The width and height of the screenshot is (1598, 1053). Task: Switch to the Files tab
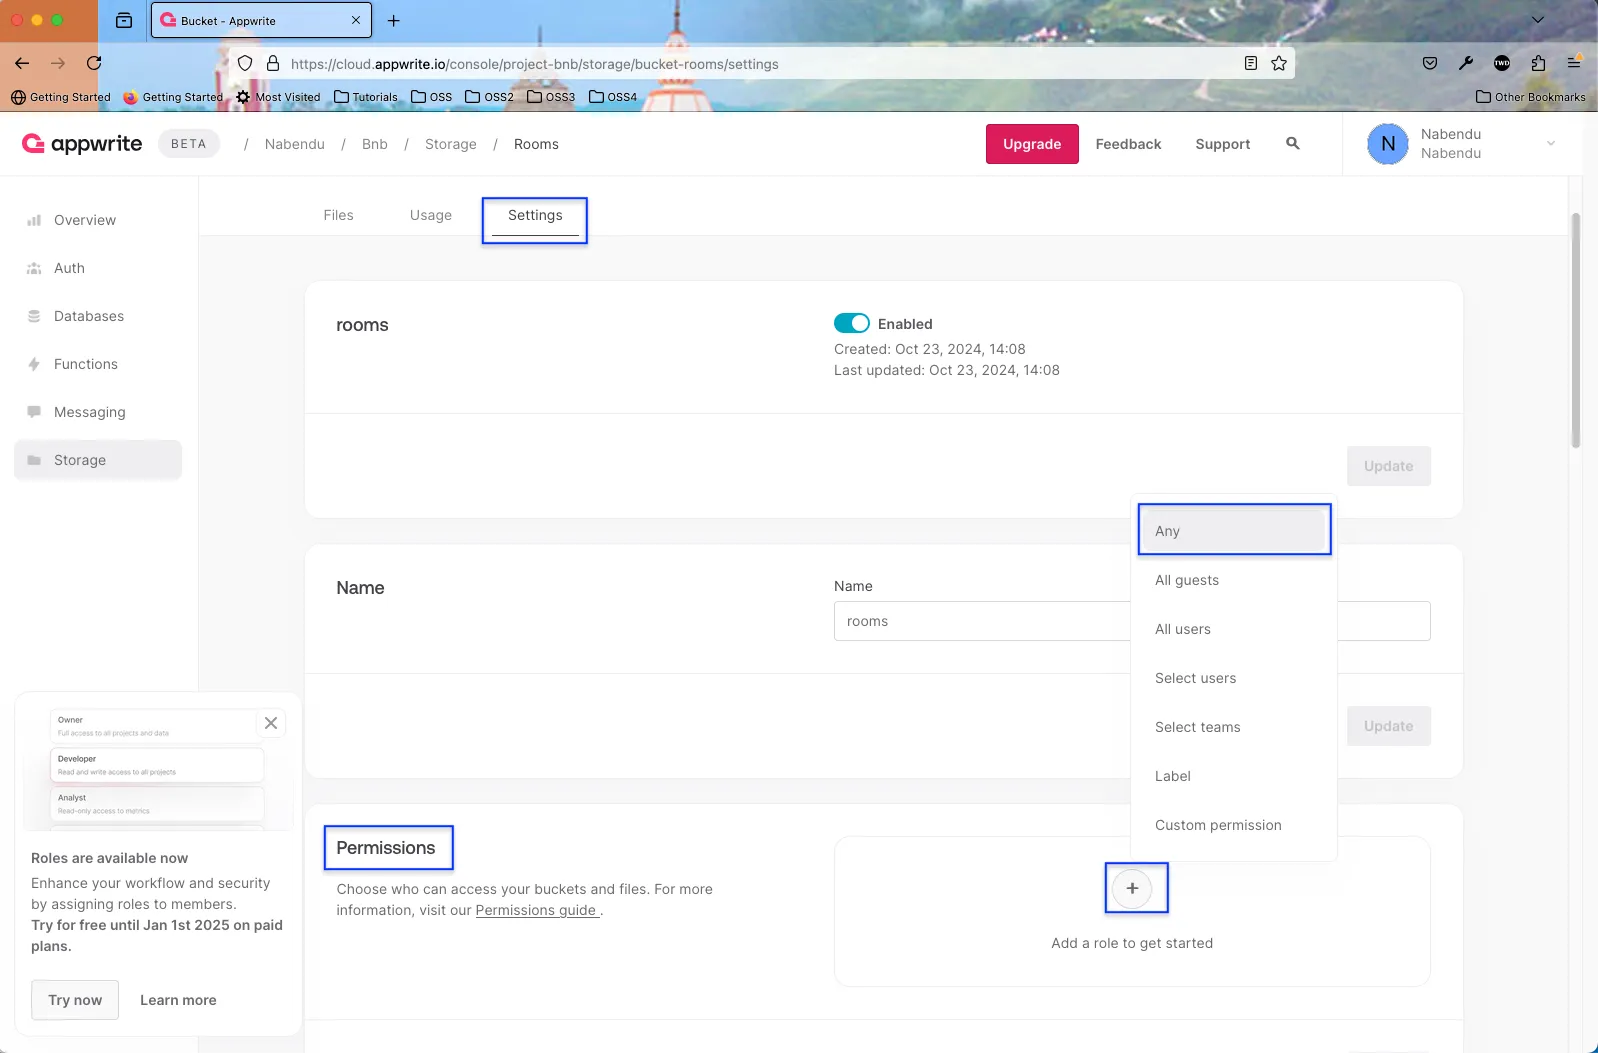pos(338,215)
